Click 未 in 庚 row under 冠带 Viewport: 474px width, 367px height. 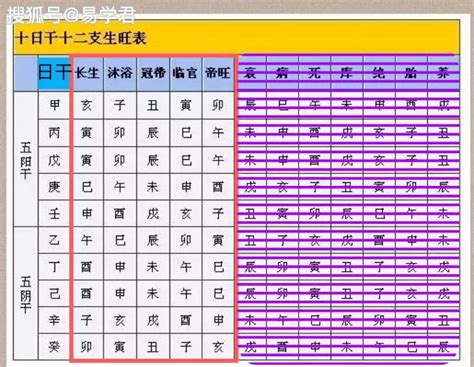153,187
